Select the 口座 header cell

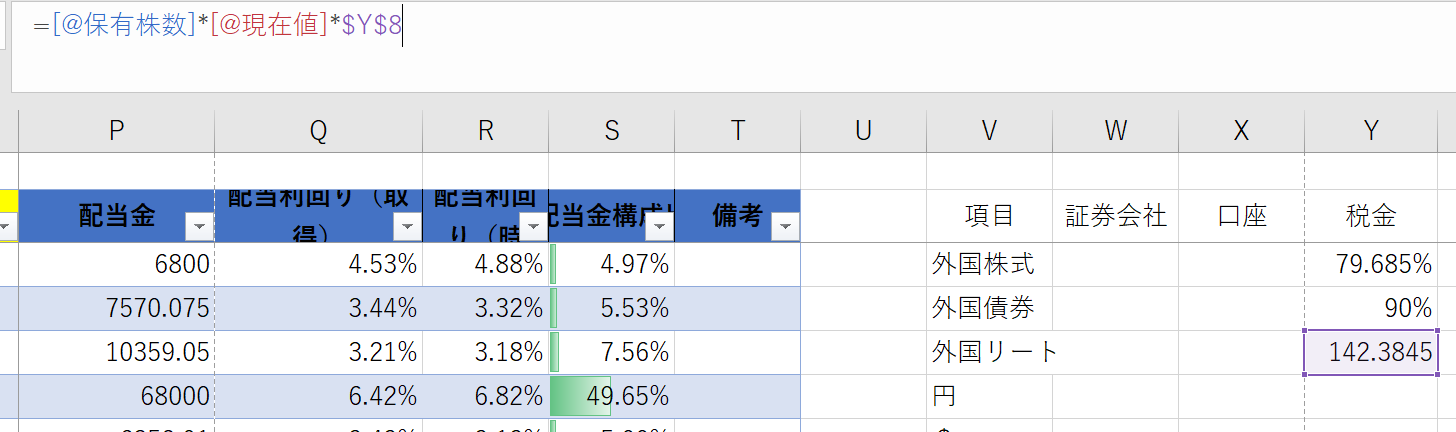tap(1241, 215)
